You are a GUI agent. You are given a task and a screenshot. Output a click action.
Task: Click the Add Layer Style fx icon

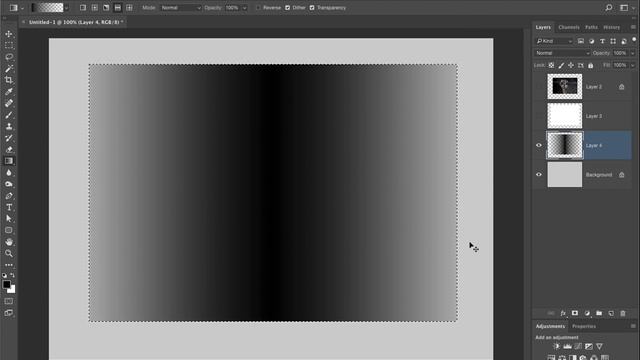point(563,313)
